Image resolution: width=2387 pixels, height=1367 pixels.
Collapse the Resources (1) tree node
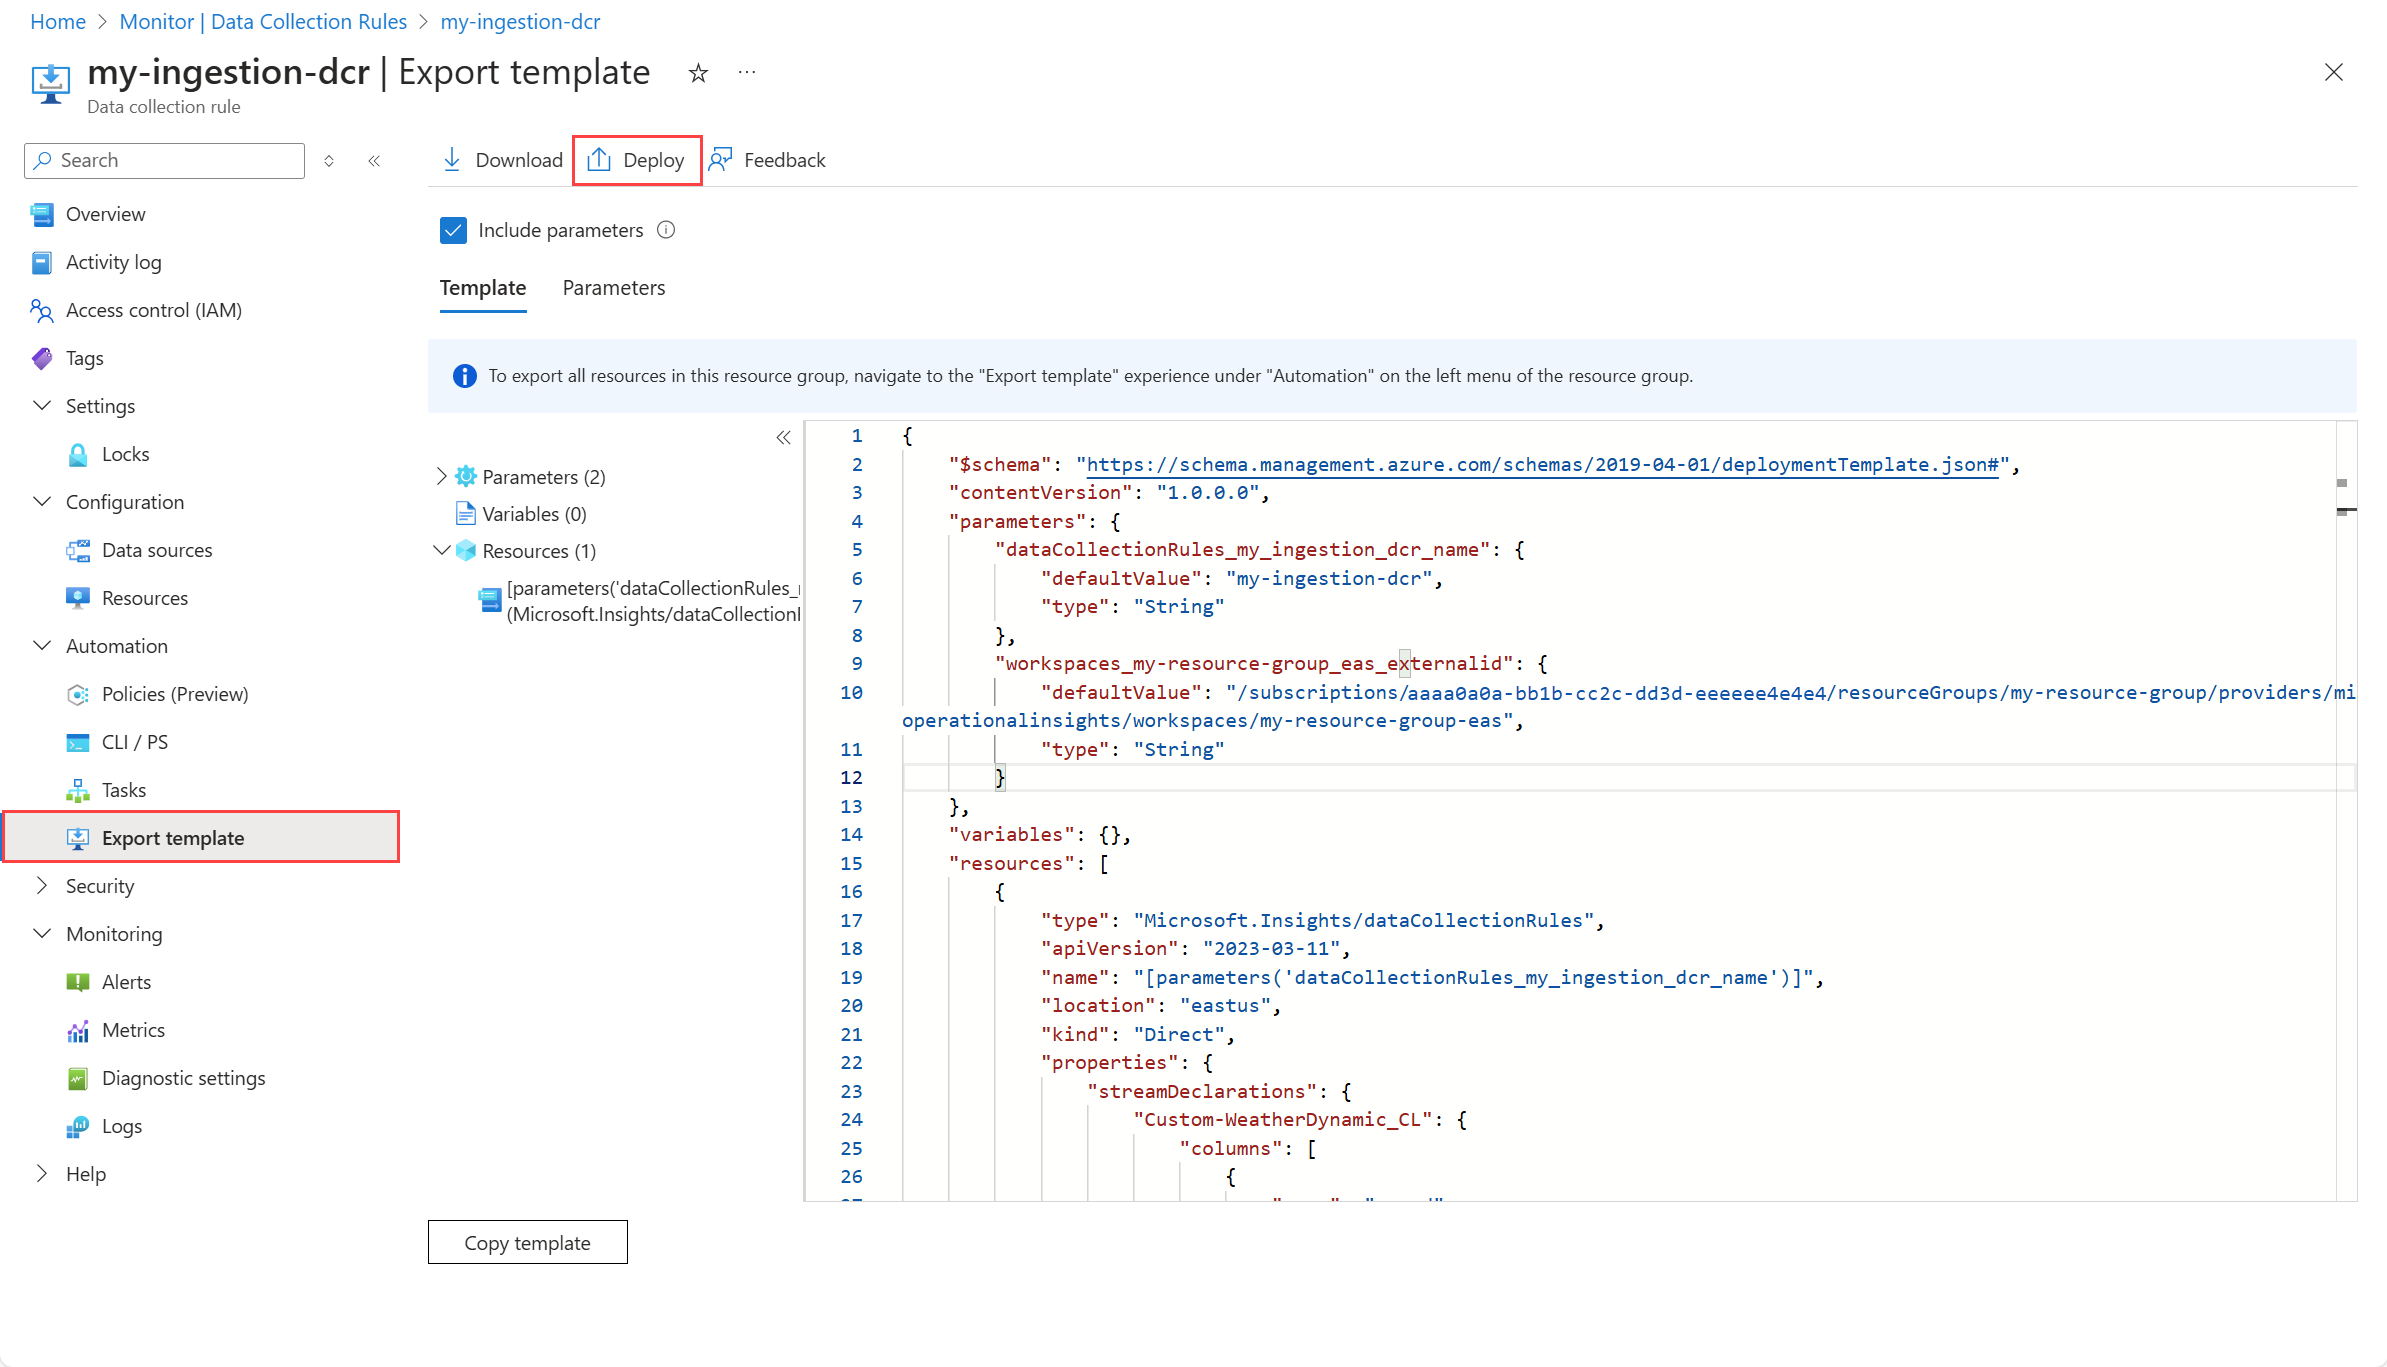tap(441, 550)
